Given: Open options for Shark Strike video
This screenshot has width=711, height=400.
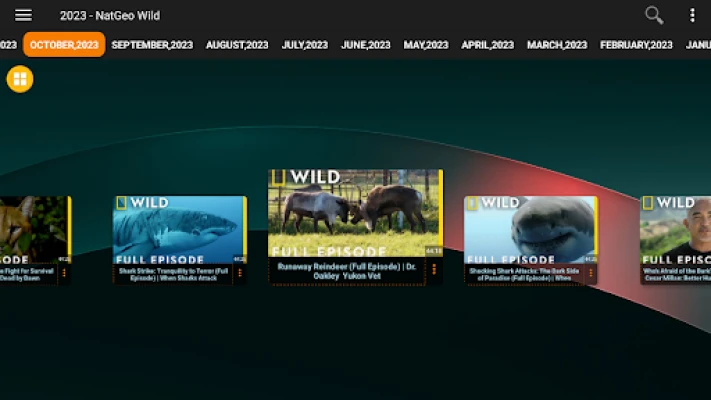Looking at the screenshot, I should [x=239, y=273].
